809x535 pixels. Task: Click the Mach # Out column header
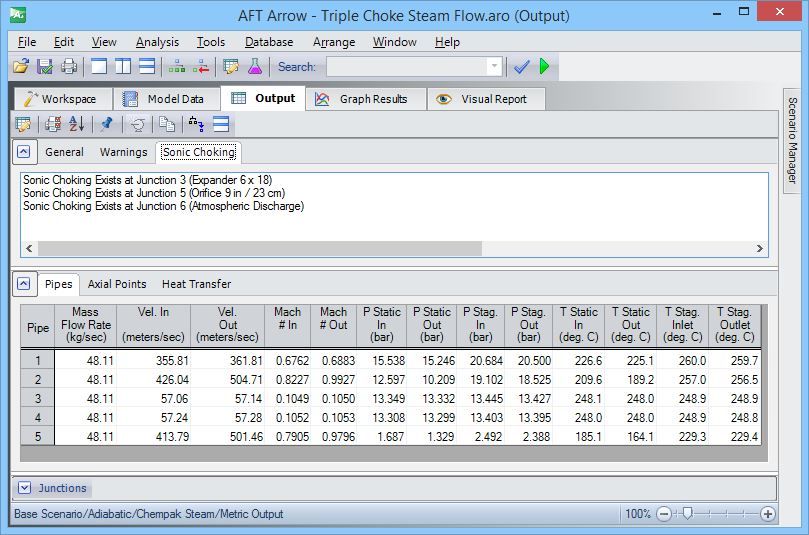(x=333, y=325)
